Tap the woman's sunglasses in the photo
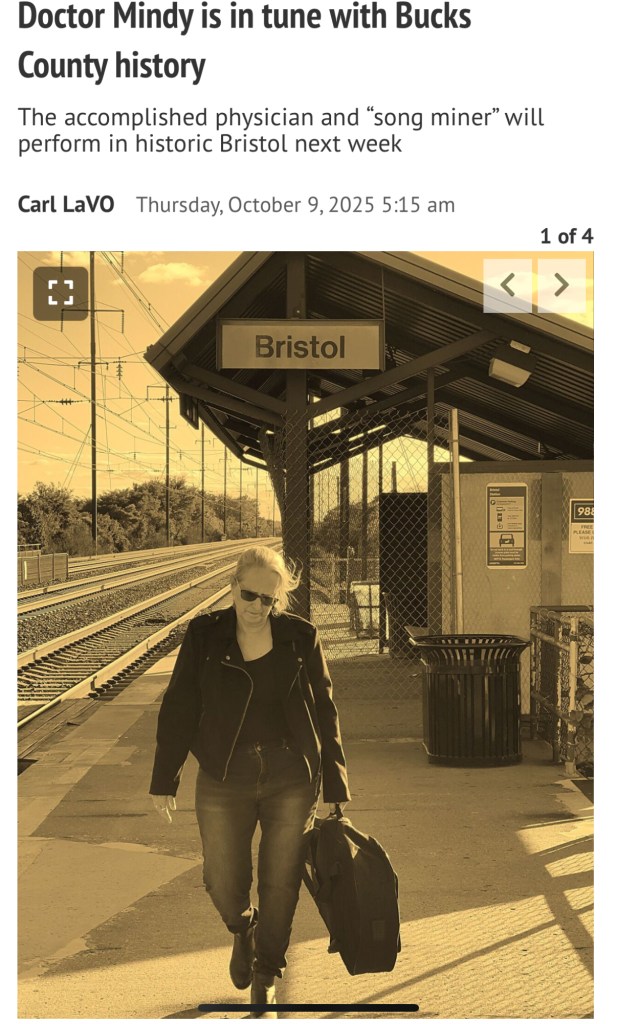Image resolution: width=617 pixels, height=1024 pixels. (257, 596)
